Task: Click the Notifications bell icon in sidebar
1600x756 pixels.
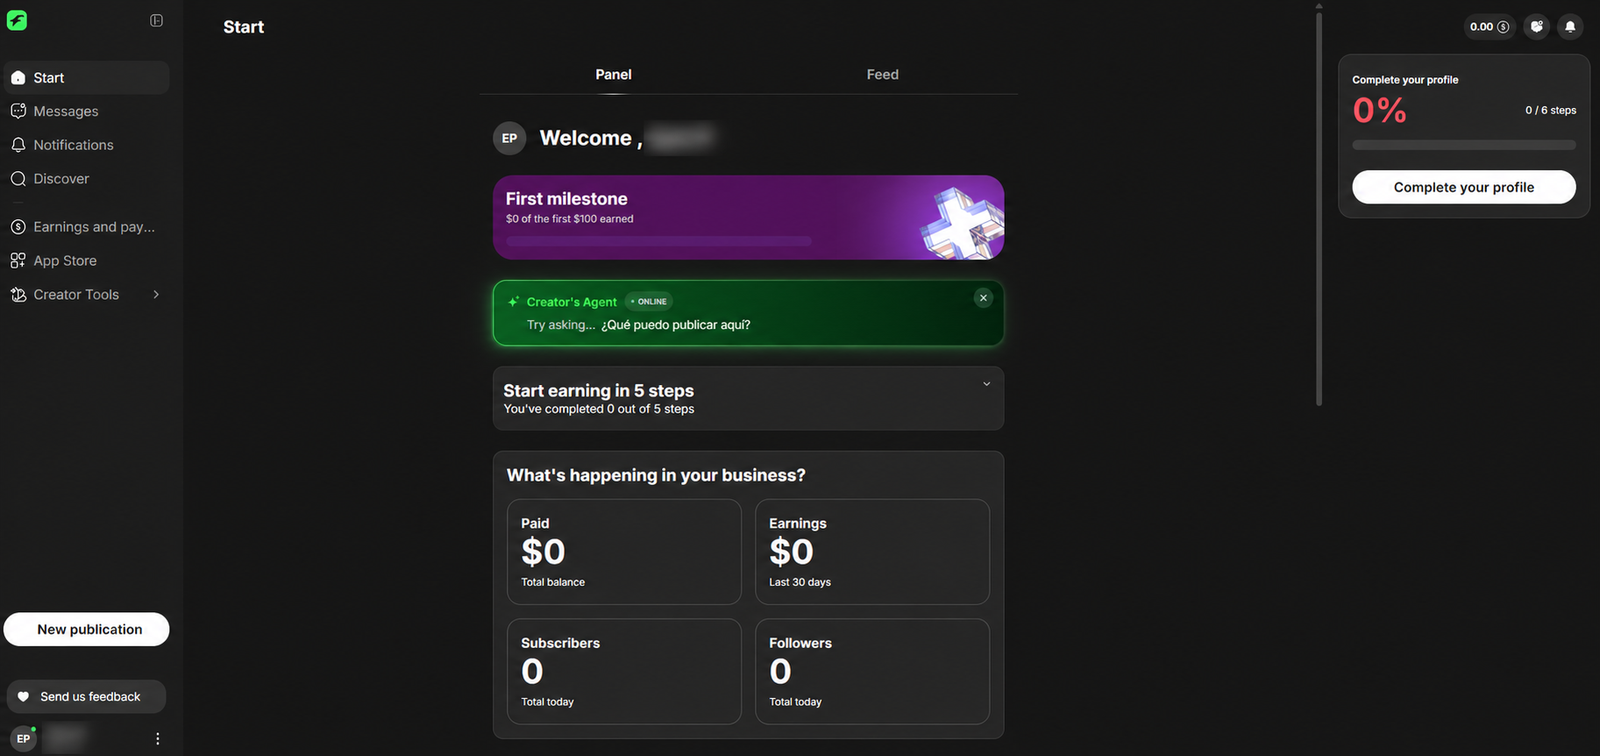Action: [18, 145]
